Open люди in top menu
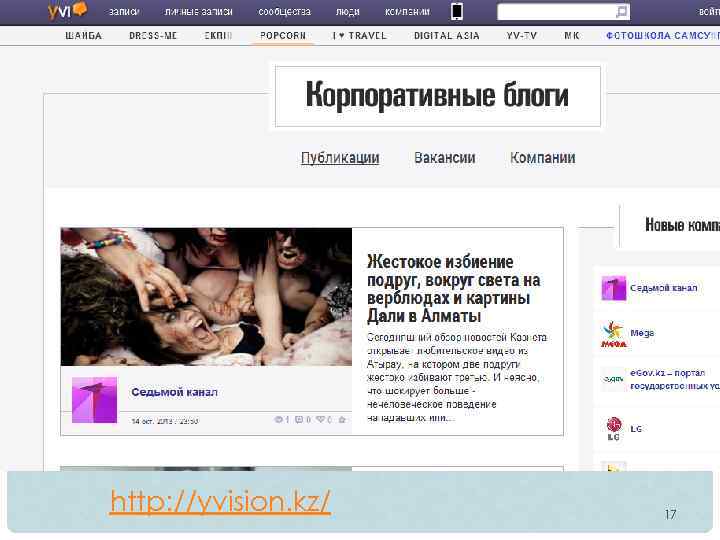 [348, 12]
